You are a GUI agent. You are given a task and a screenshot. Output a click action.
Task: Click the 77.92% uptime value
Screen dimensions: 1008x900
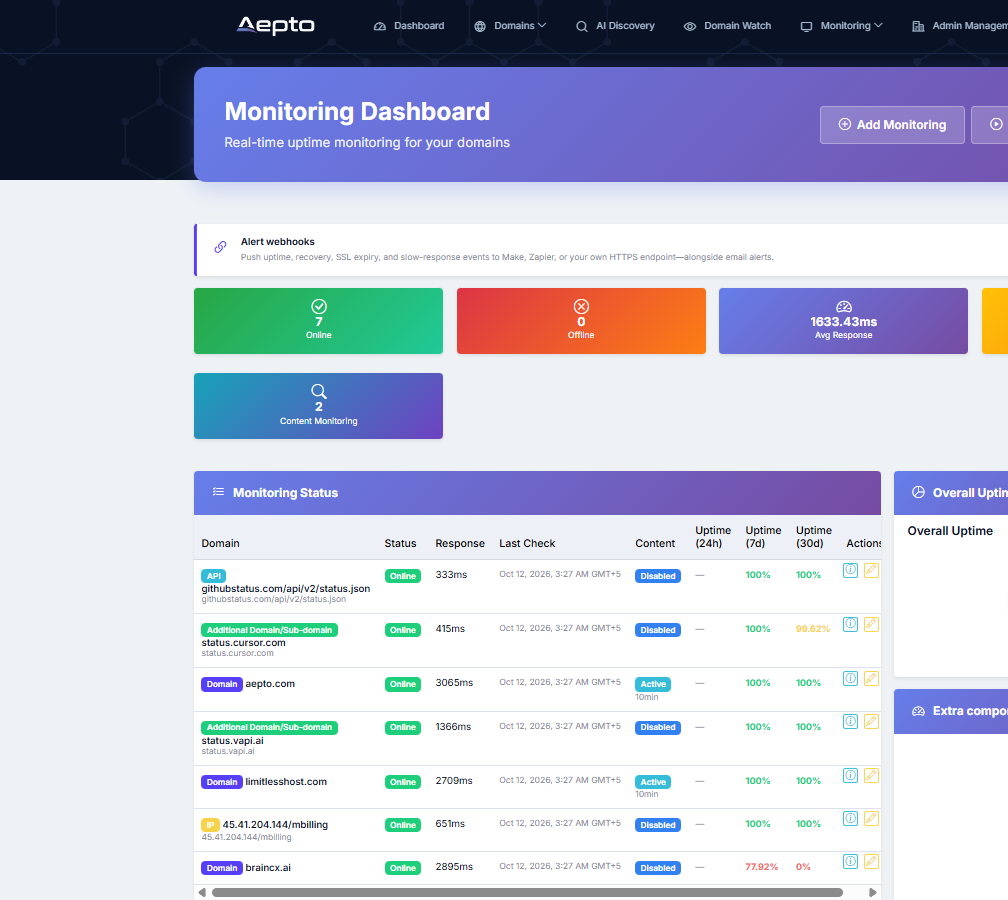[761, 867]
